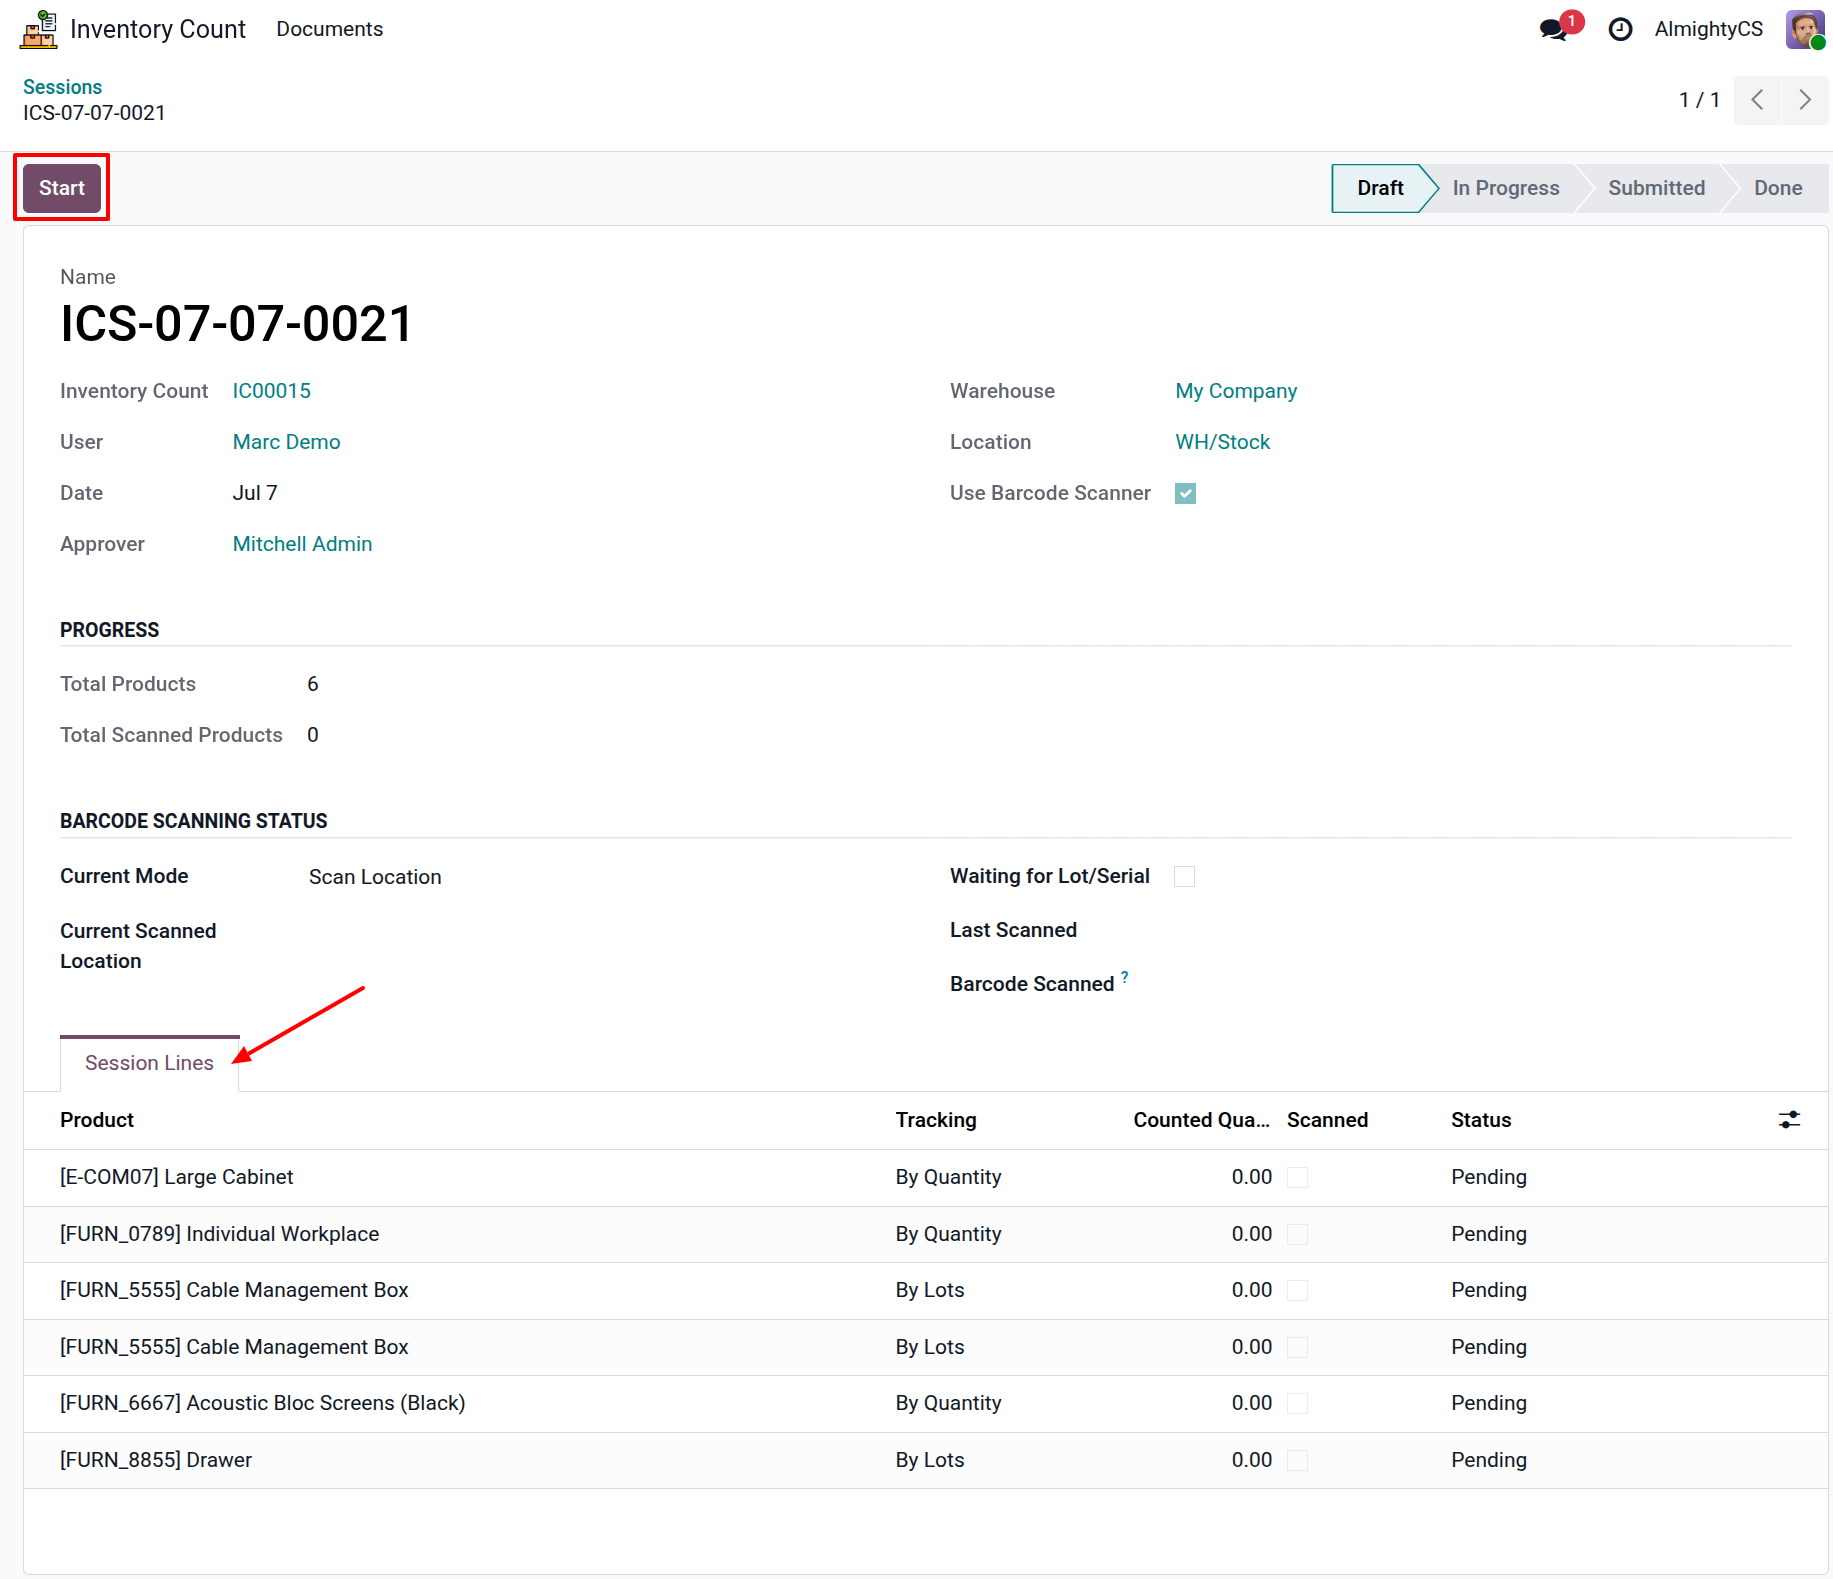Click the Inventory Count app icon
This screenshot has width=1833, height=1579.
click(38, 29)
